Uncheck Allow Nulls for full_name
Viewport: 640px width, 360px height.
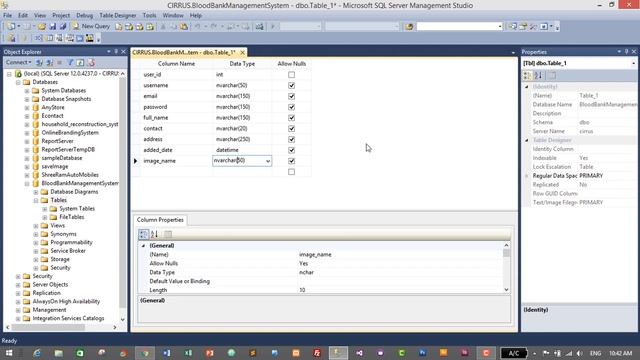(x=291, y=118)
